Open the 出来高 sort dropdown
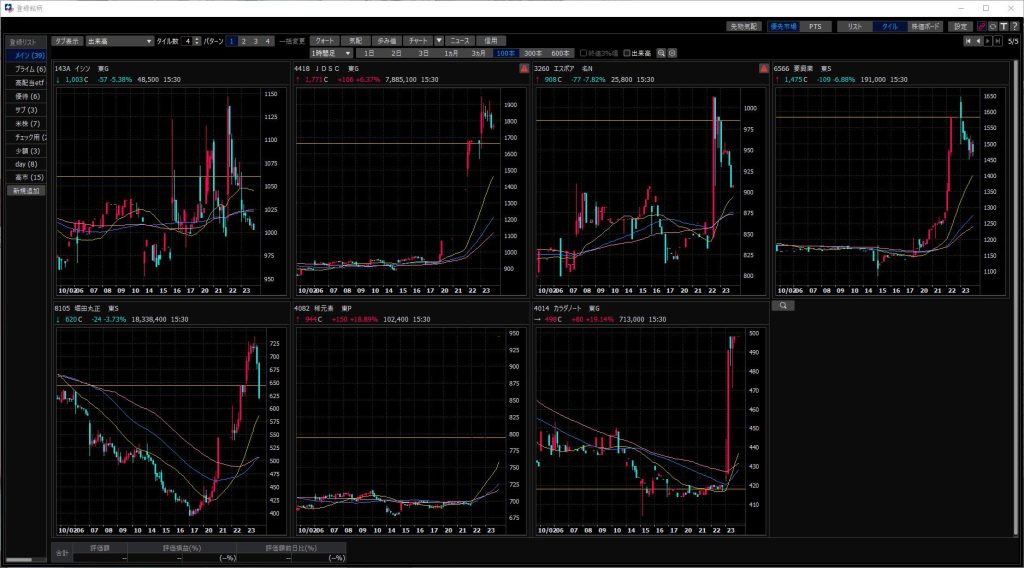The image size is (1024, 568). click(118, 41)
